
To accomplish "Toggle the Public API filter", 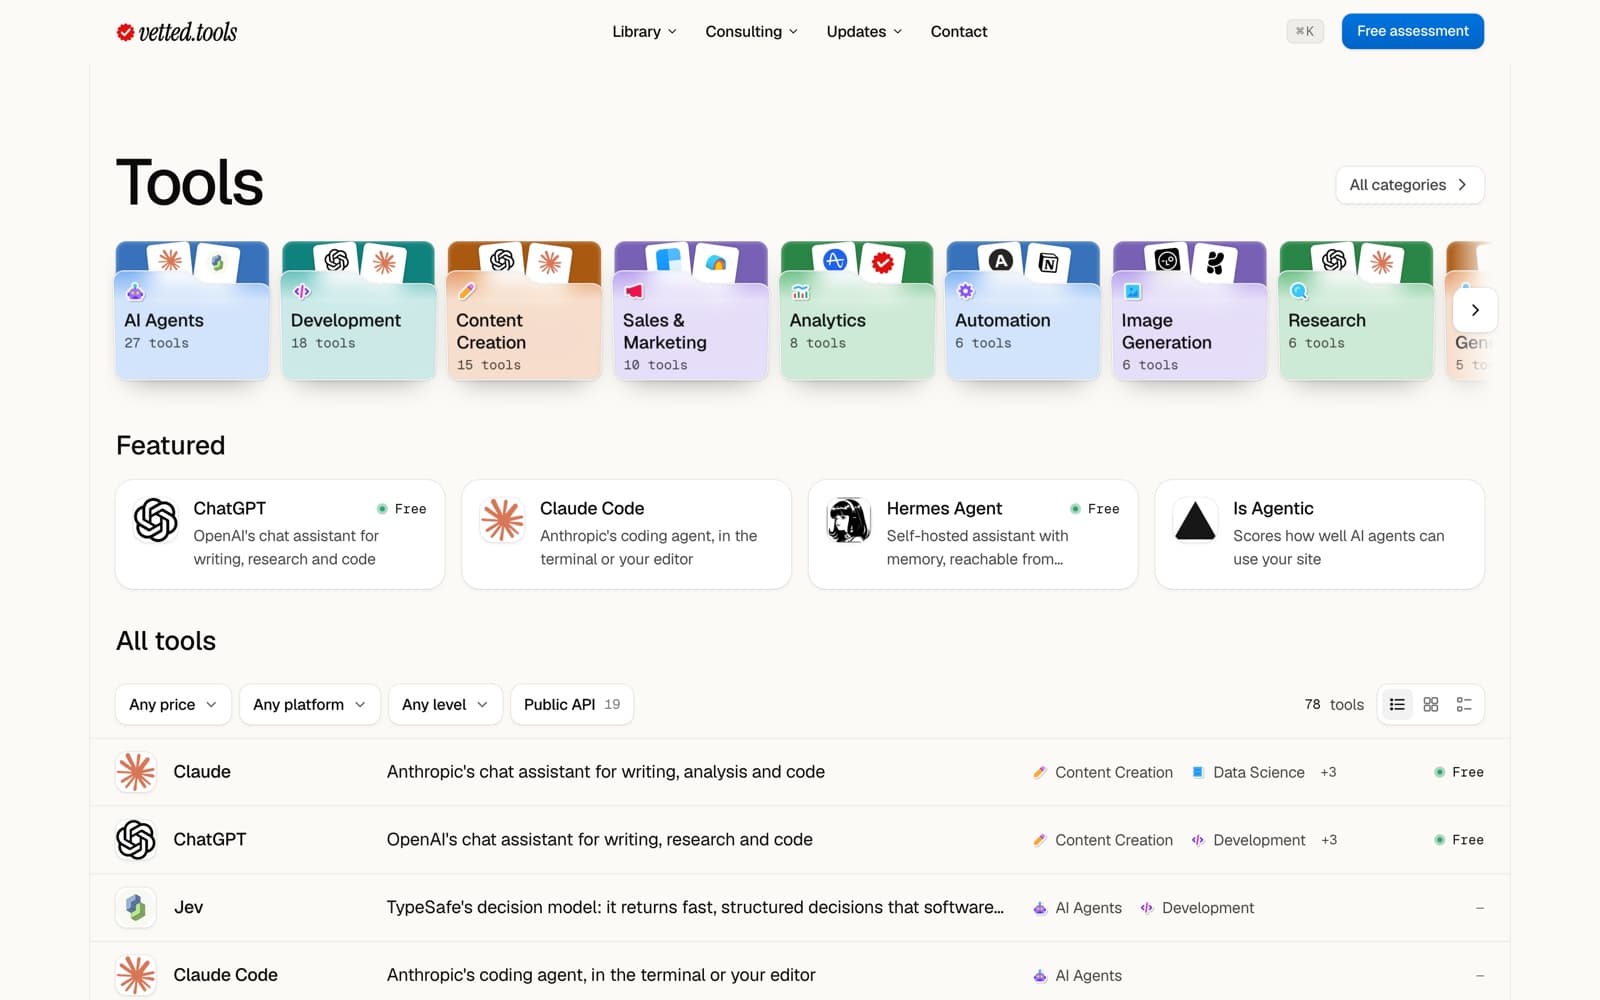I will click(572, 704).
